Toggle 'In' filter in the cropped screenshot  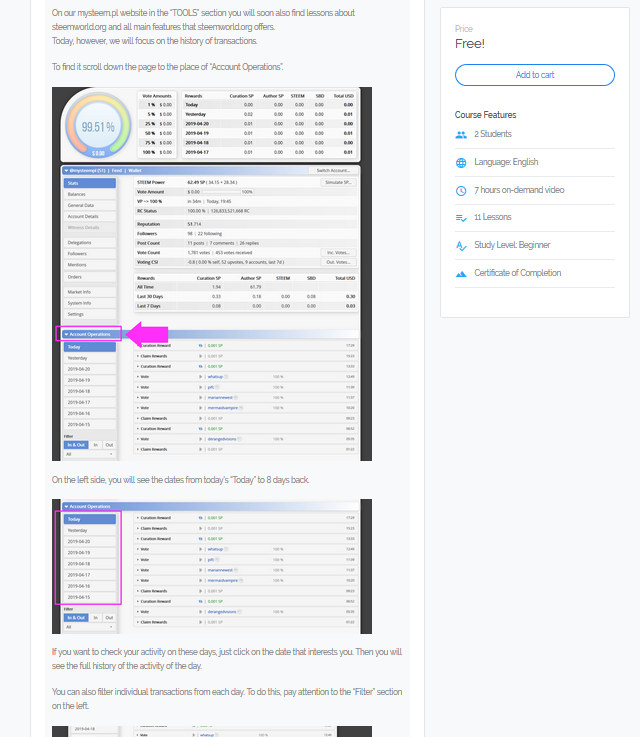tap(95, 618)
